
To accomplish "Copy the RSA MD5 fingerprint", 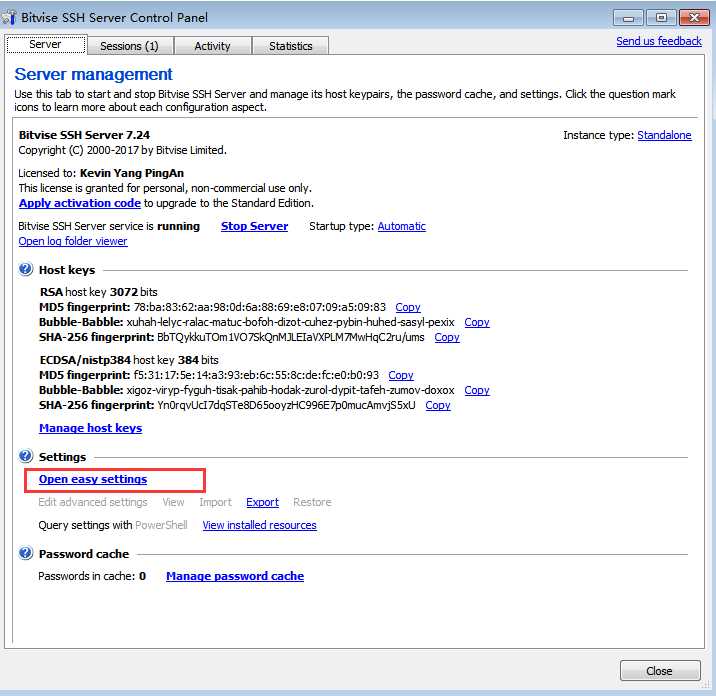I will [x=408, y=307].
